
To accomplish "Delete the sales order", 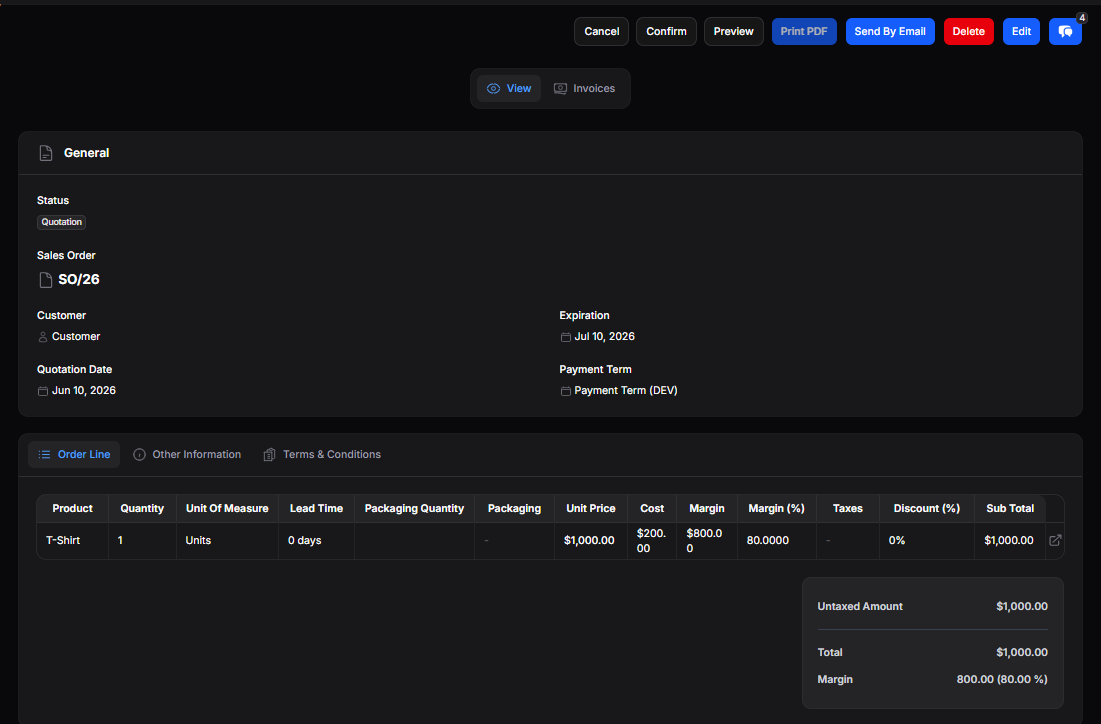I will (x=968, y=32).
